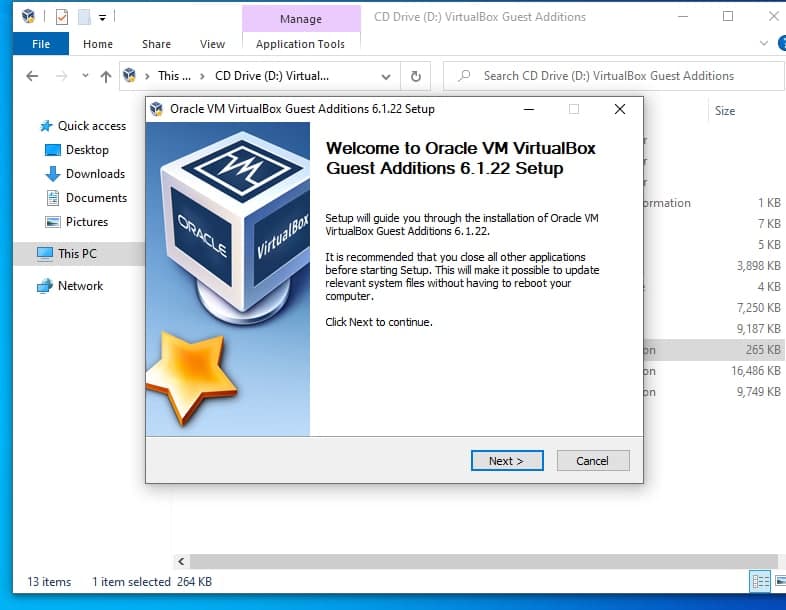Select file row with 265 KB
The image size is (786, 610).
pos(714,350)
